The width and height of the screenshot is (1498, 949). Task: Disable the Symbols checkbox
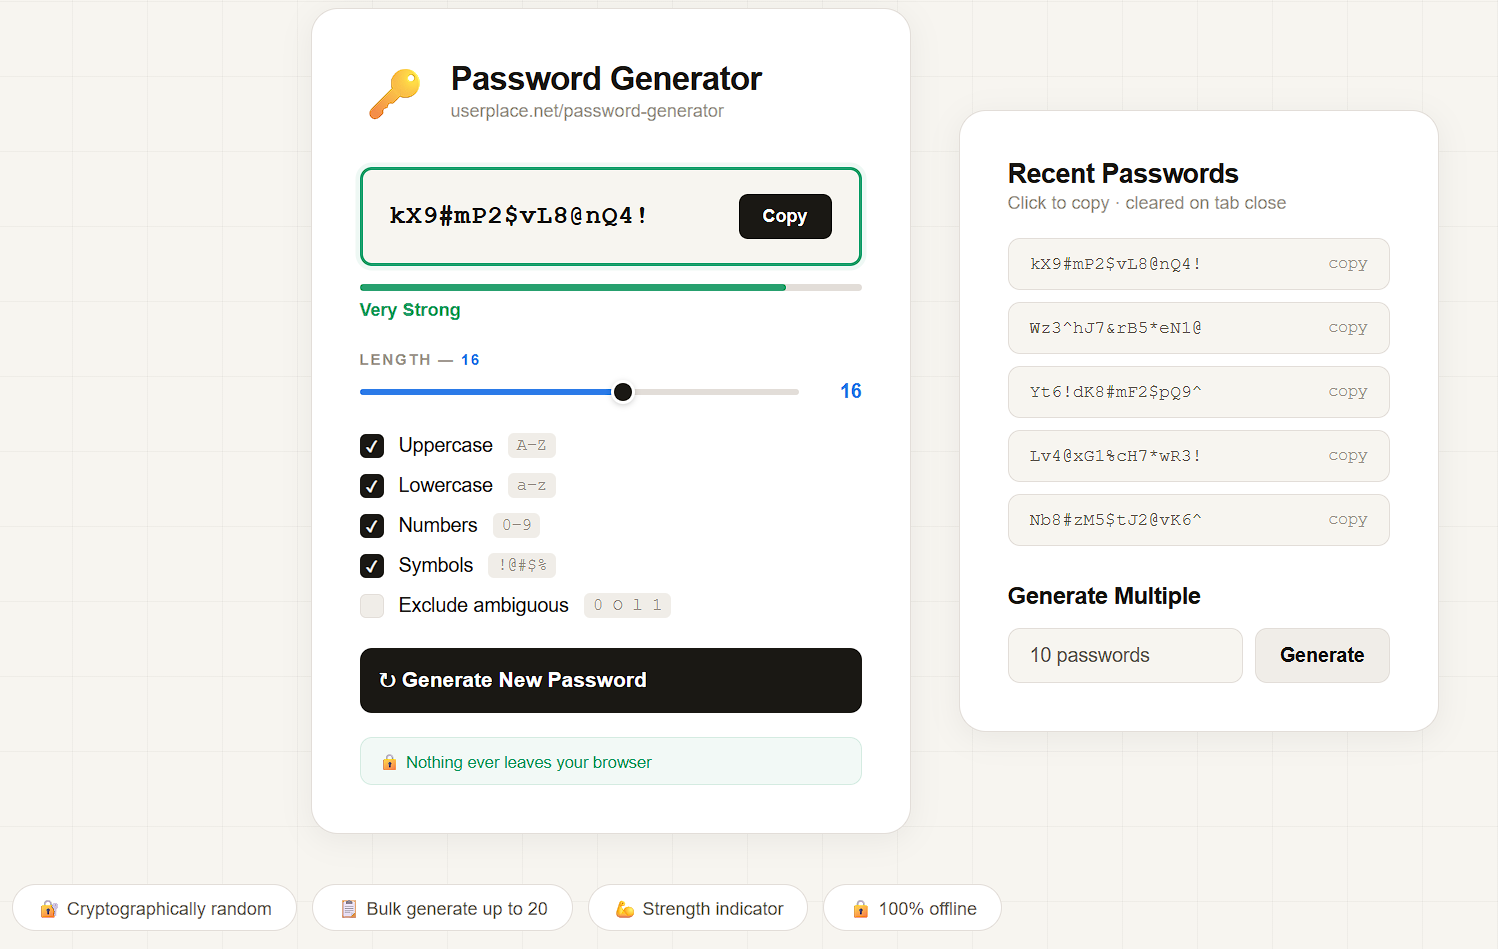pos(371,565)
